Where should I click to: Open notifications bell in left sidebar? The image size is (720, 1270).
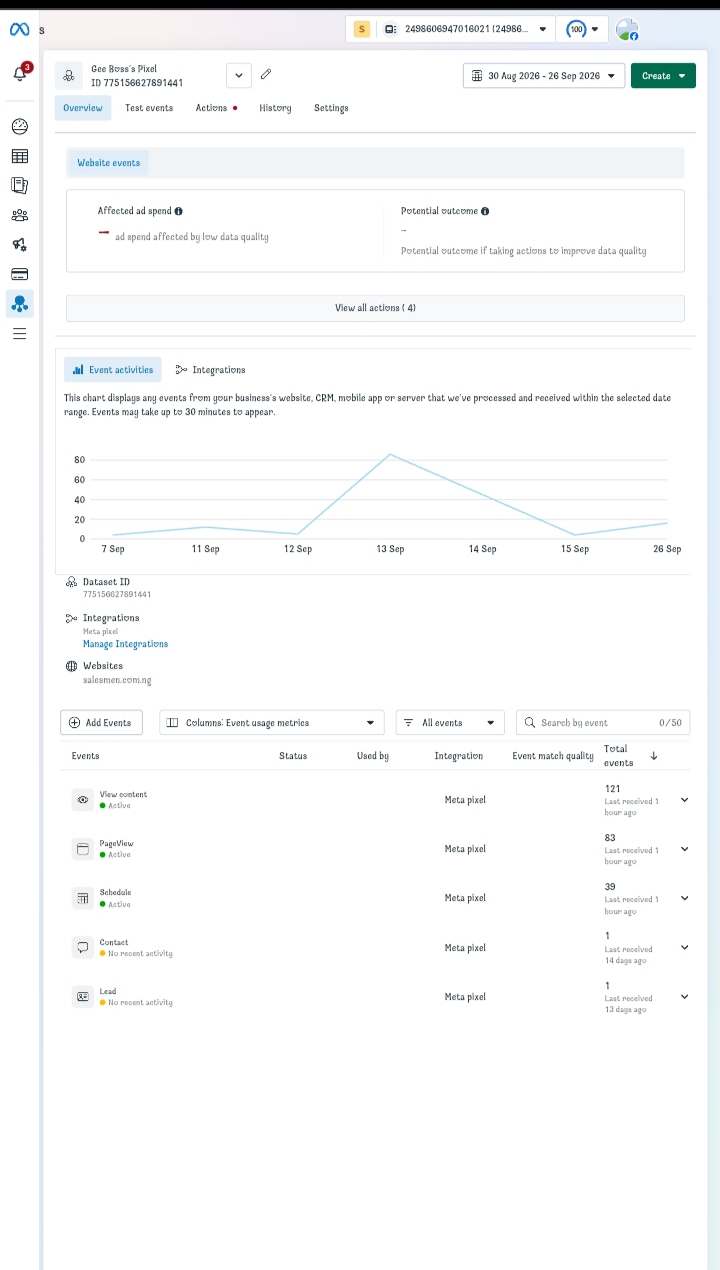pos(20,73)
